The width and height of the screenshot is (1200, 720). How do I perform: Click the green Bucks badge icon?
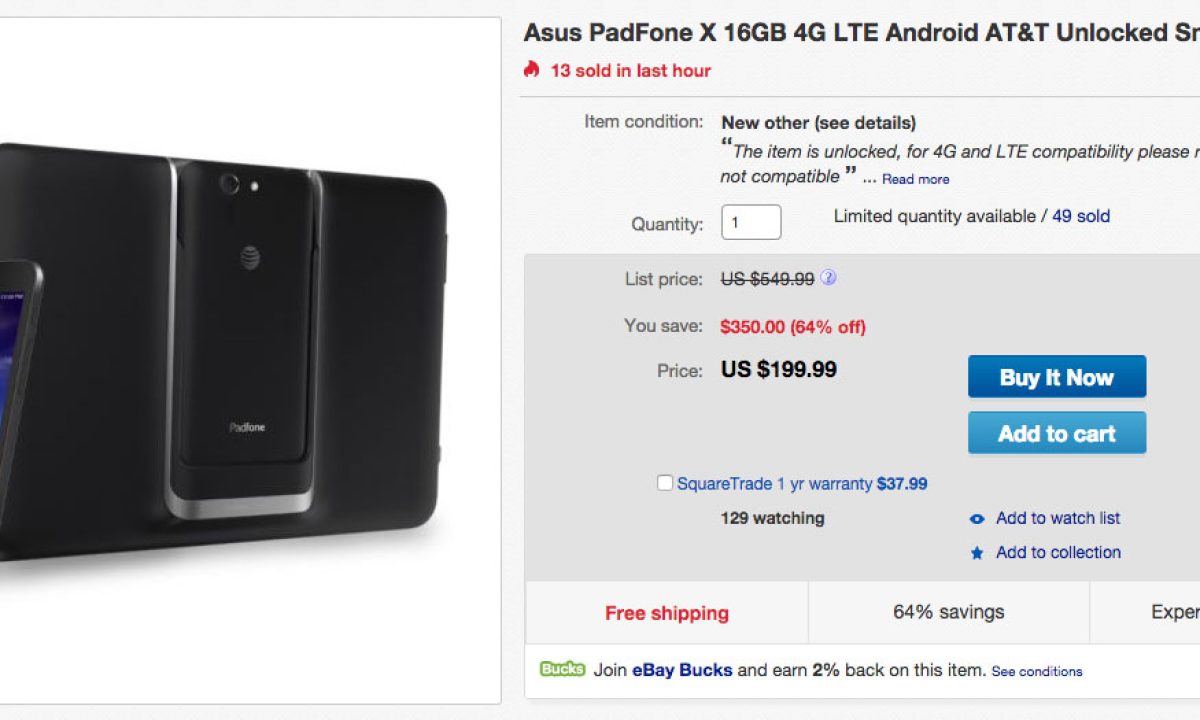click(x=562, y=669)
